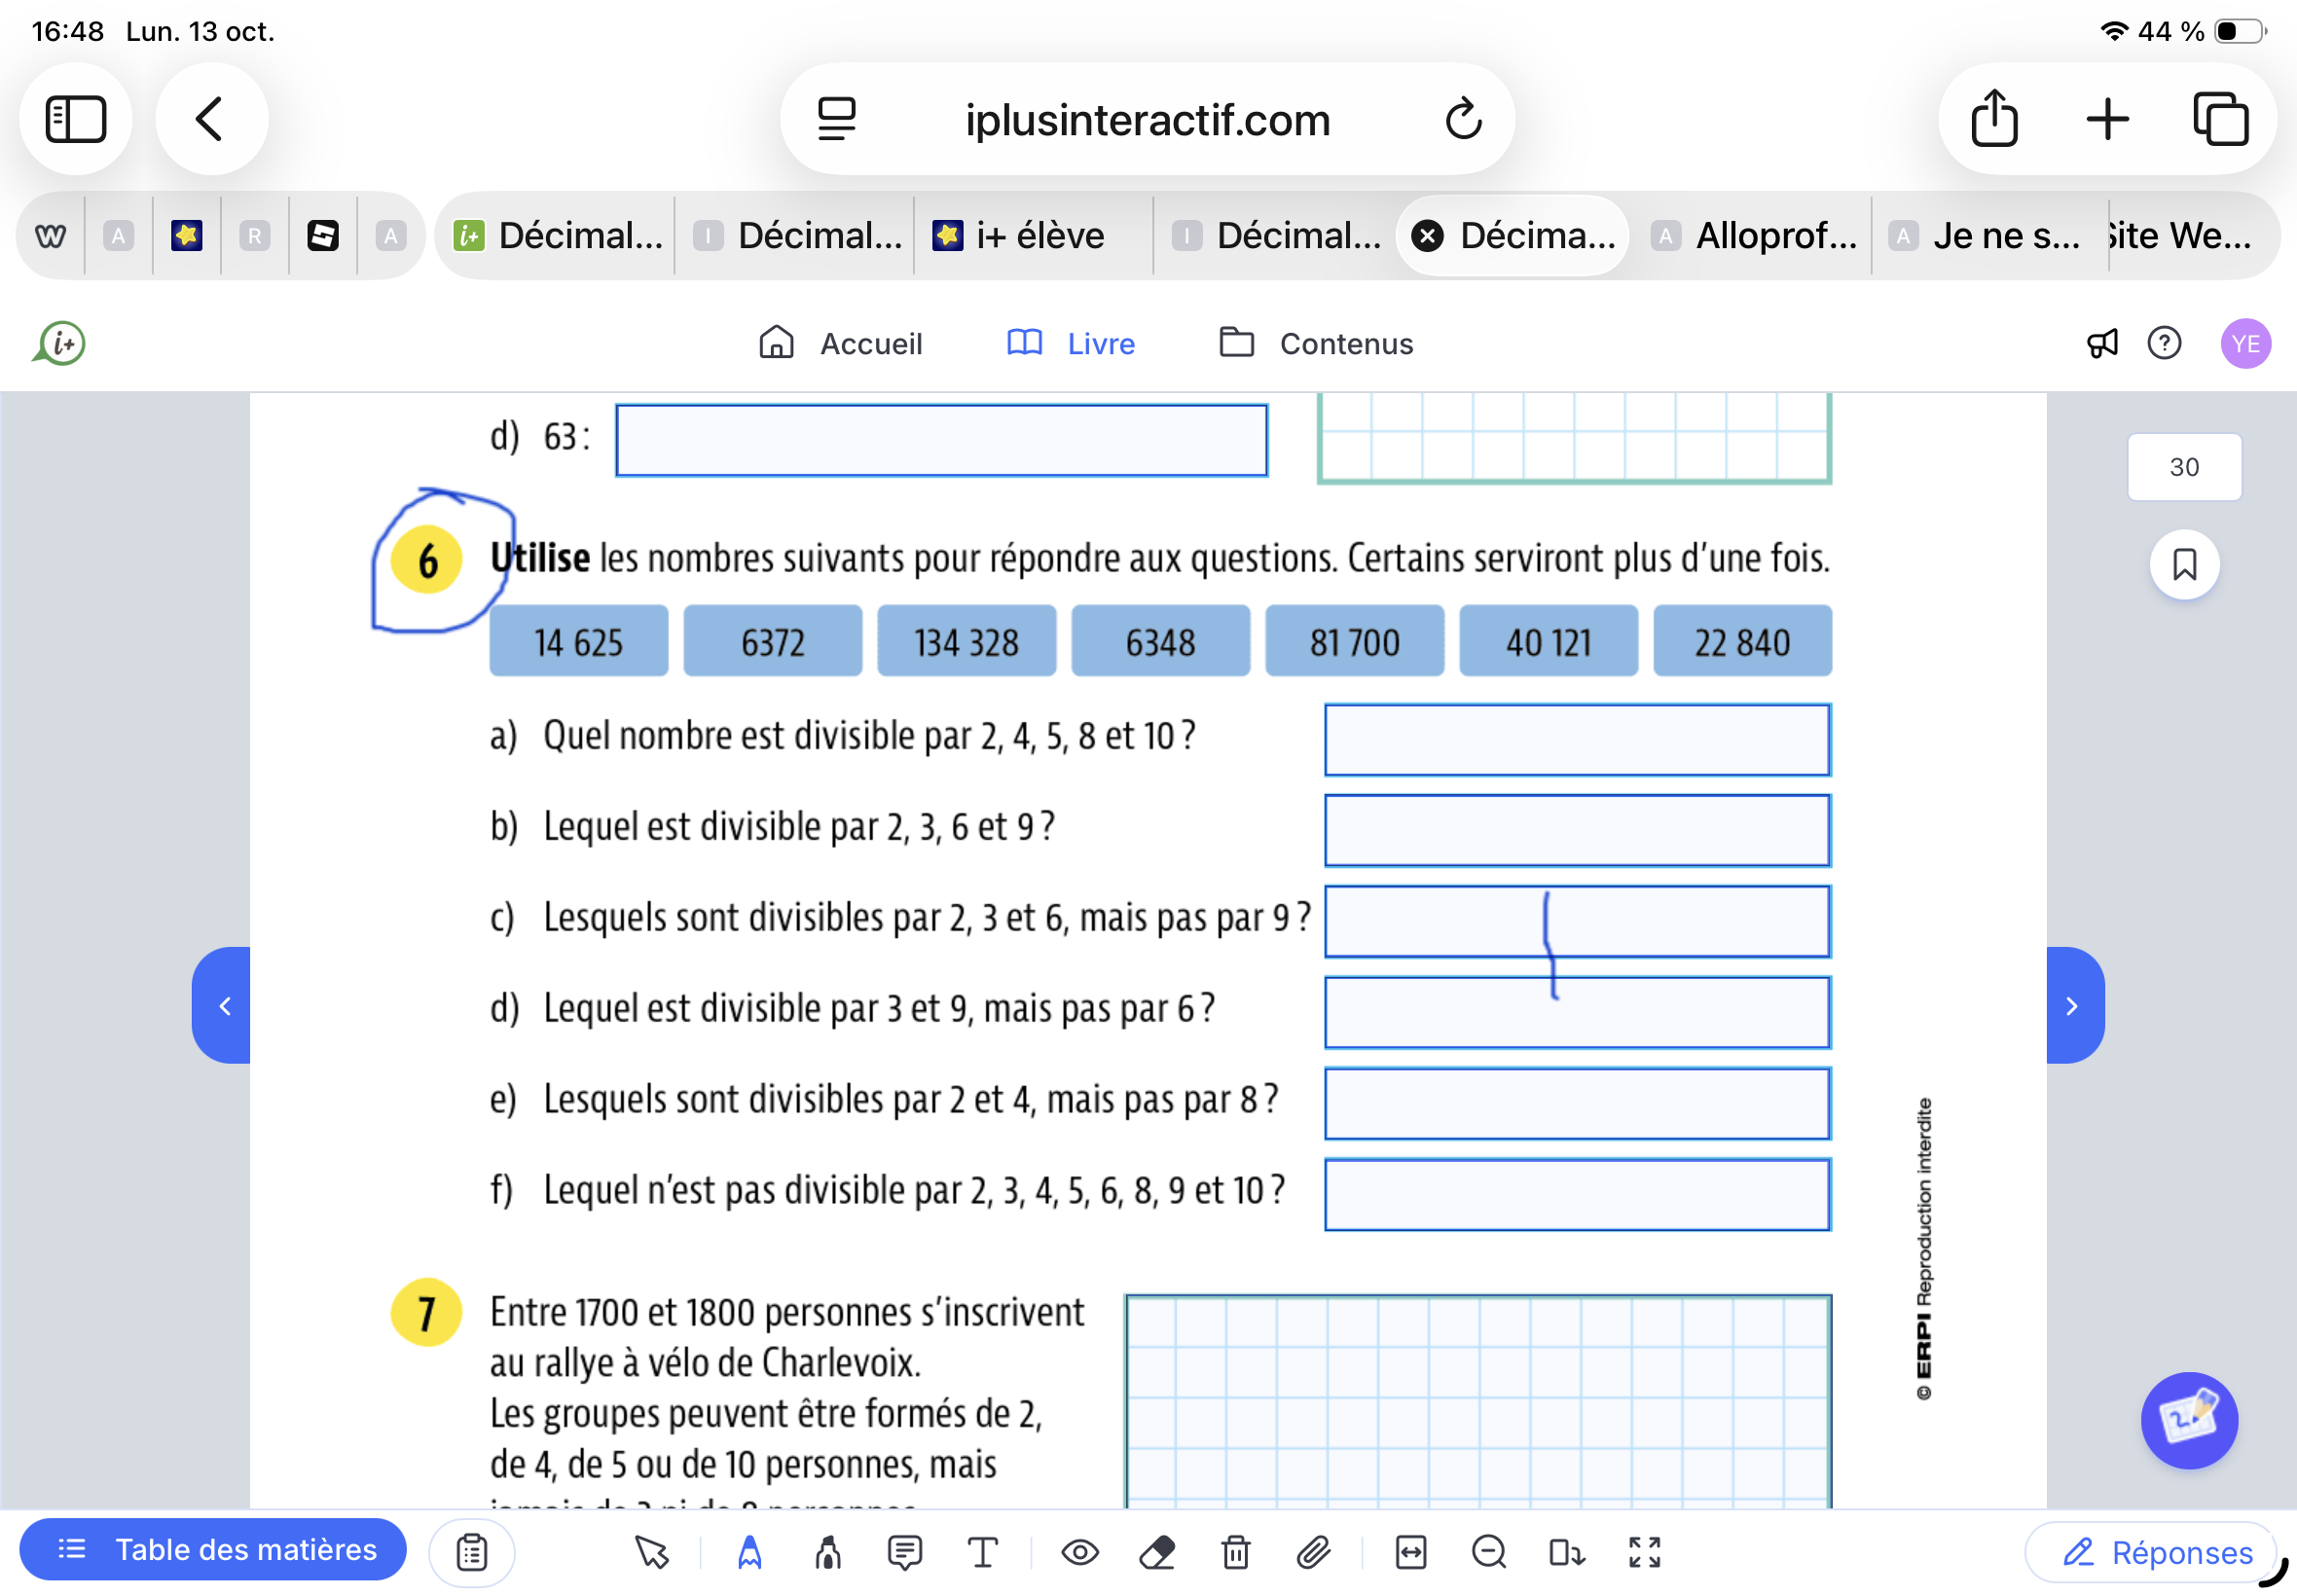Viewport: 2297px width, 1596px height.
Task: Select the text T tool
Action: pos(982,1552)
